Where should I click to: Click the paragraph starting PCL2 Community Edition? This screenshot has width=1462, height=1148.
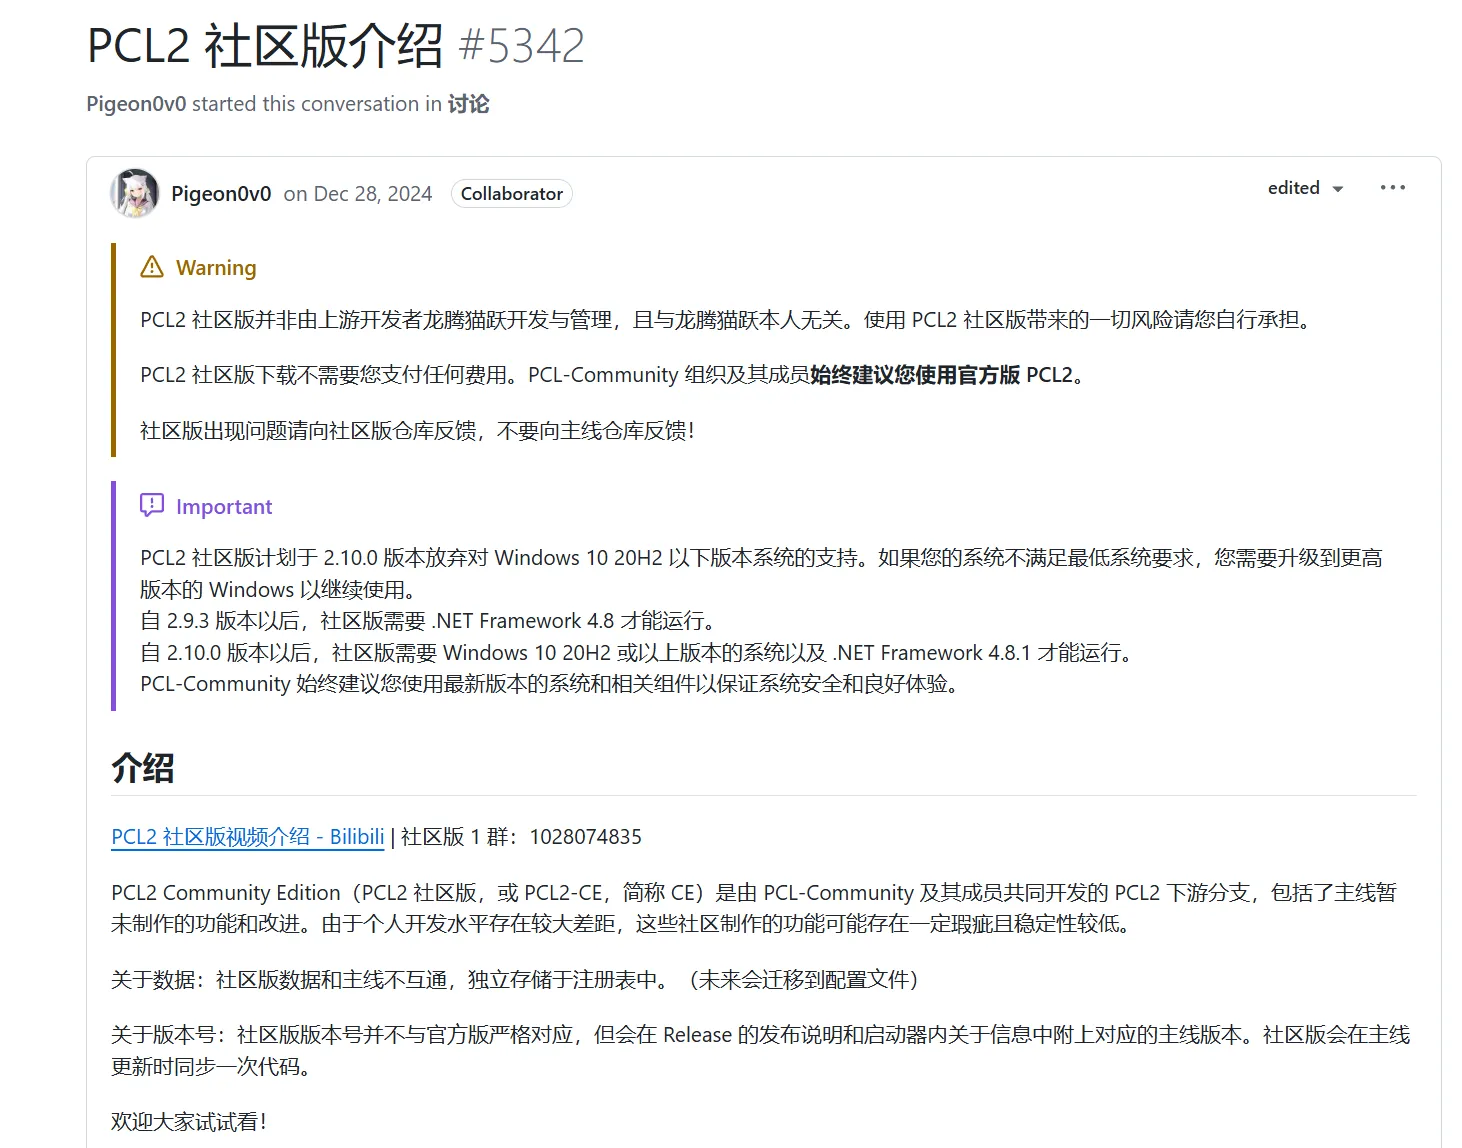(754, 908)
